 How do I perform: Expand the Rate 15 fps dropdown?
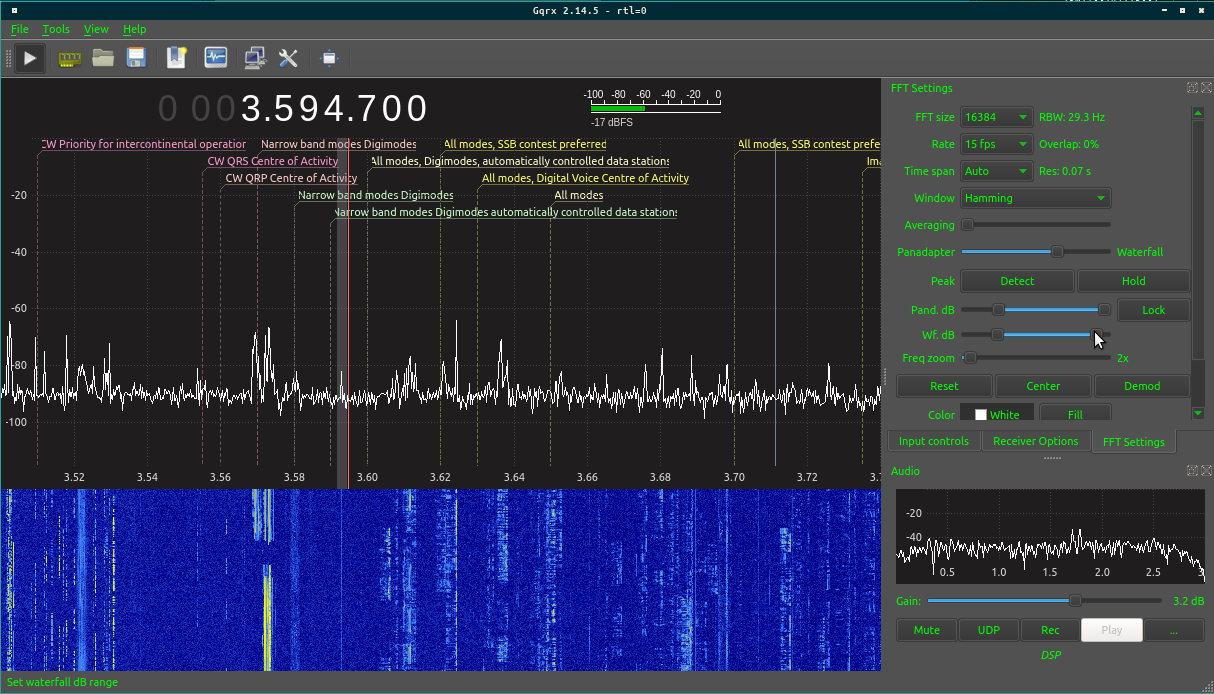coord(996,144)
